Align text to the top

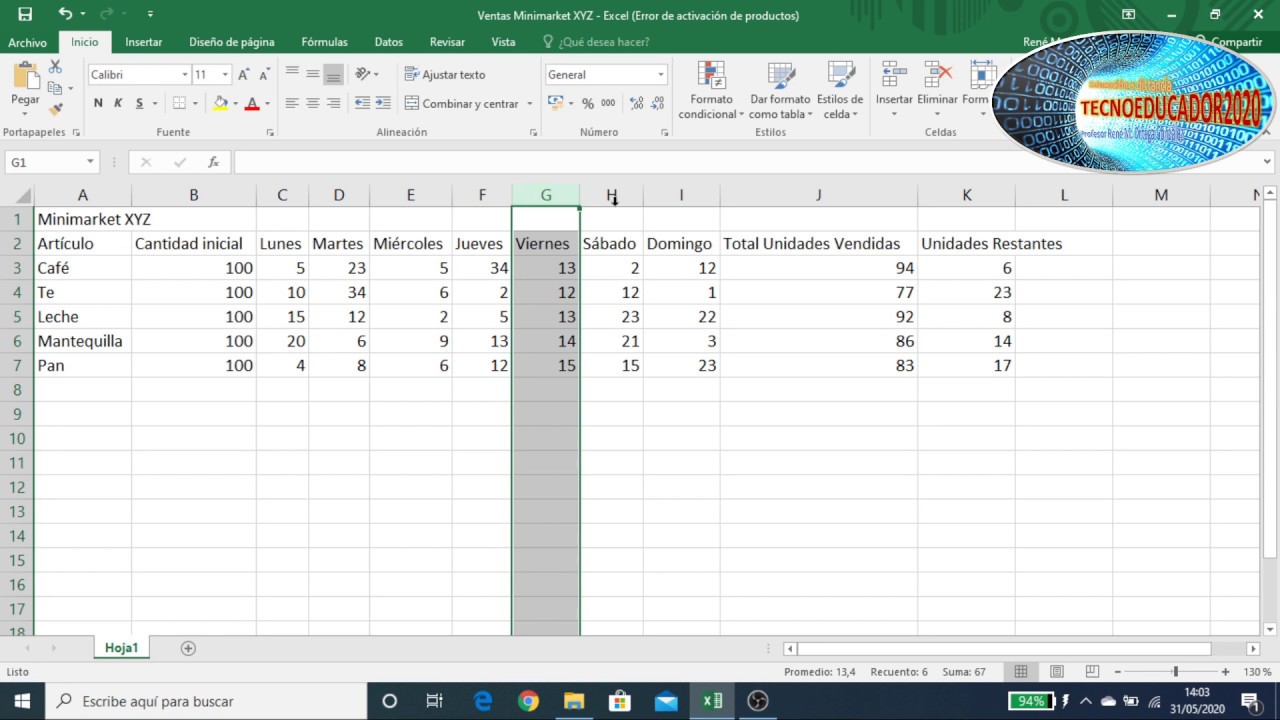pyautogui.click(x=292, y=74)
